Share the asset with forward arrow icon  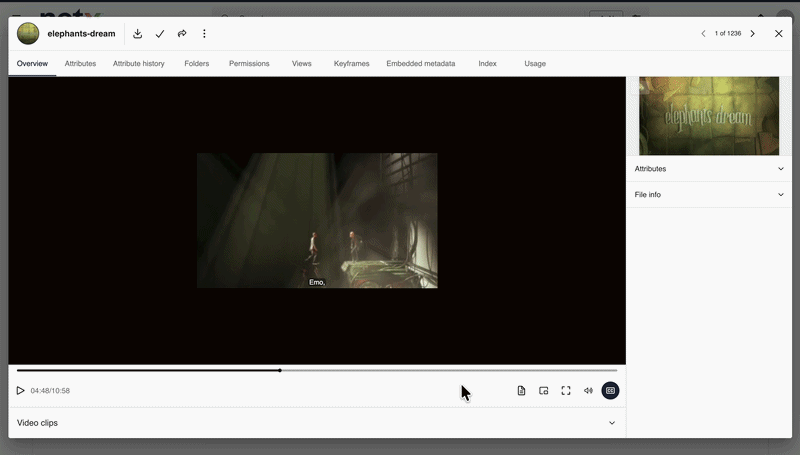coord(182,34)
